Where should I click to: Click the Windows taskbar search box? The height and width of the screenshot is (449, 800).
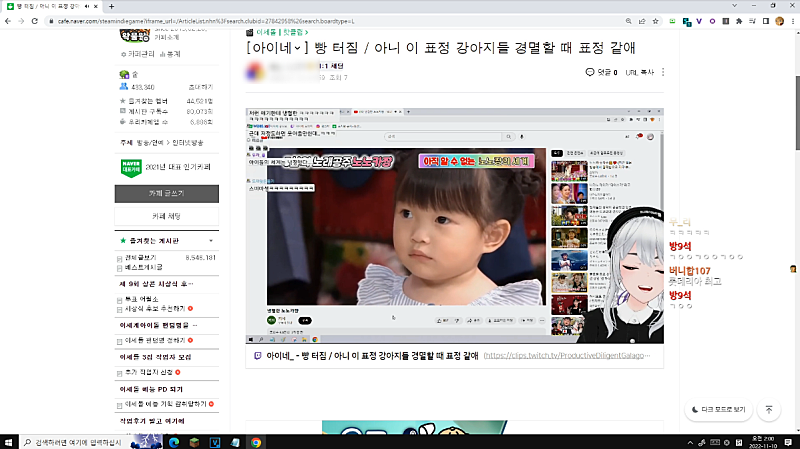click(73, 442)
